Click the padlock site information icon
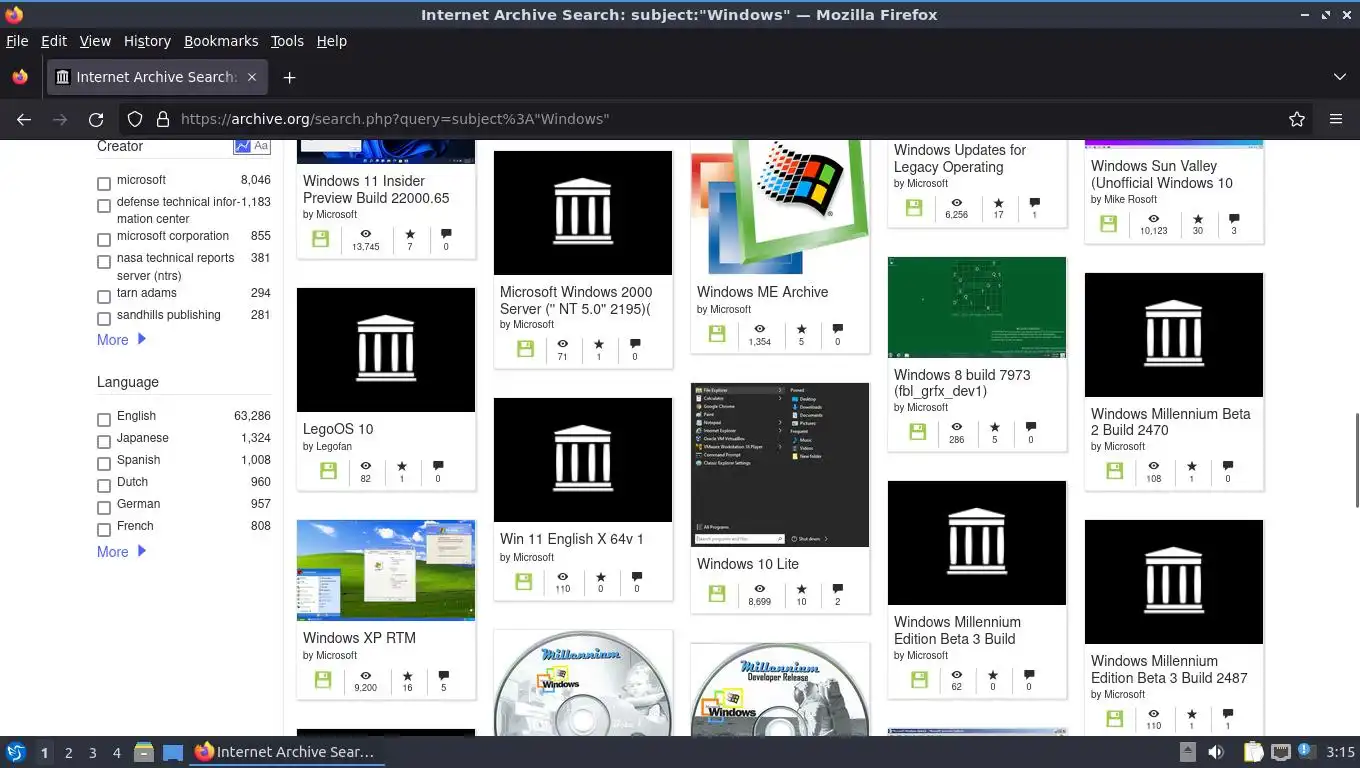Image resolution: width=1360 pixels, height=768 pixels. pos(163,119)
